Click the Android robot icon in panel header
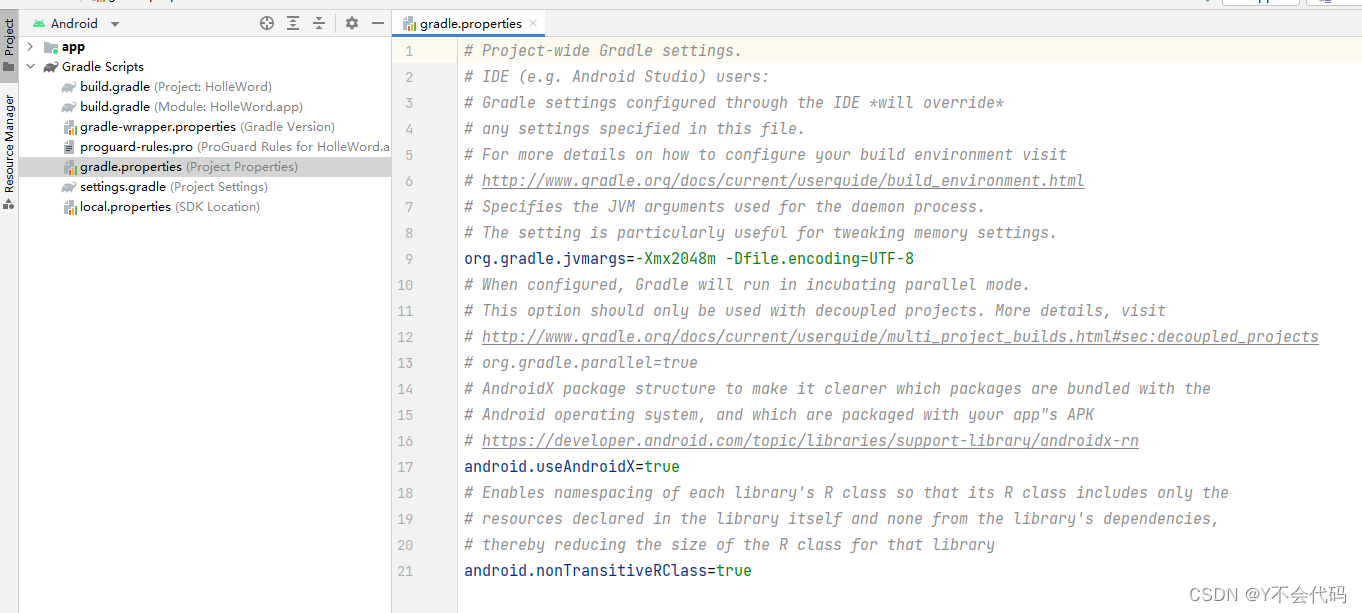 (39, 23)
